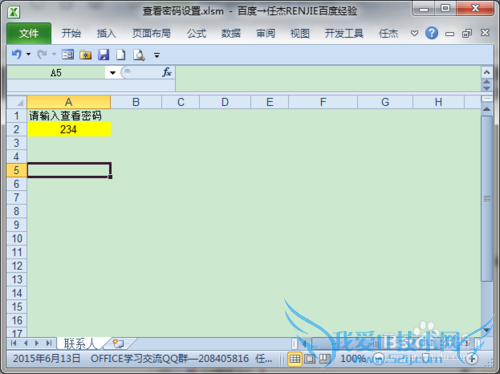Open the Name Box dropdown arrow

tap(113, 73)
